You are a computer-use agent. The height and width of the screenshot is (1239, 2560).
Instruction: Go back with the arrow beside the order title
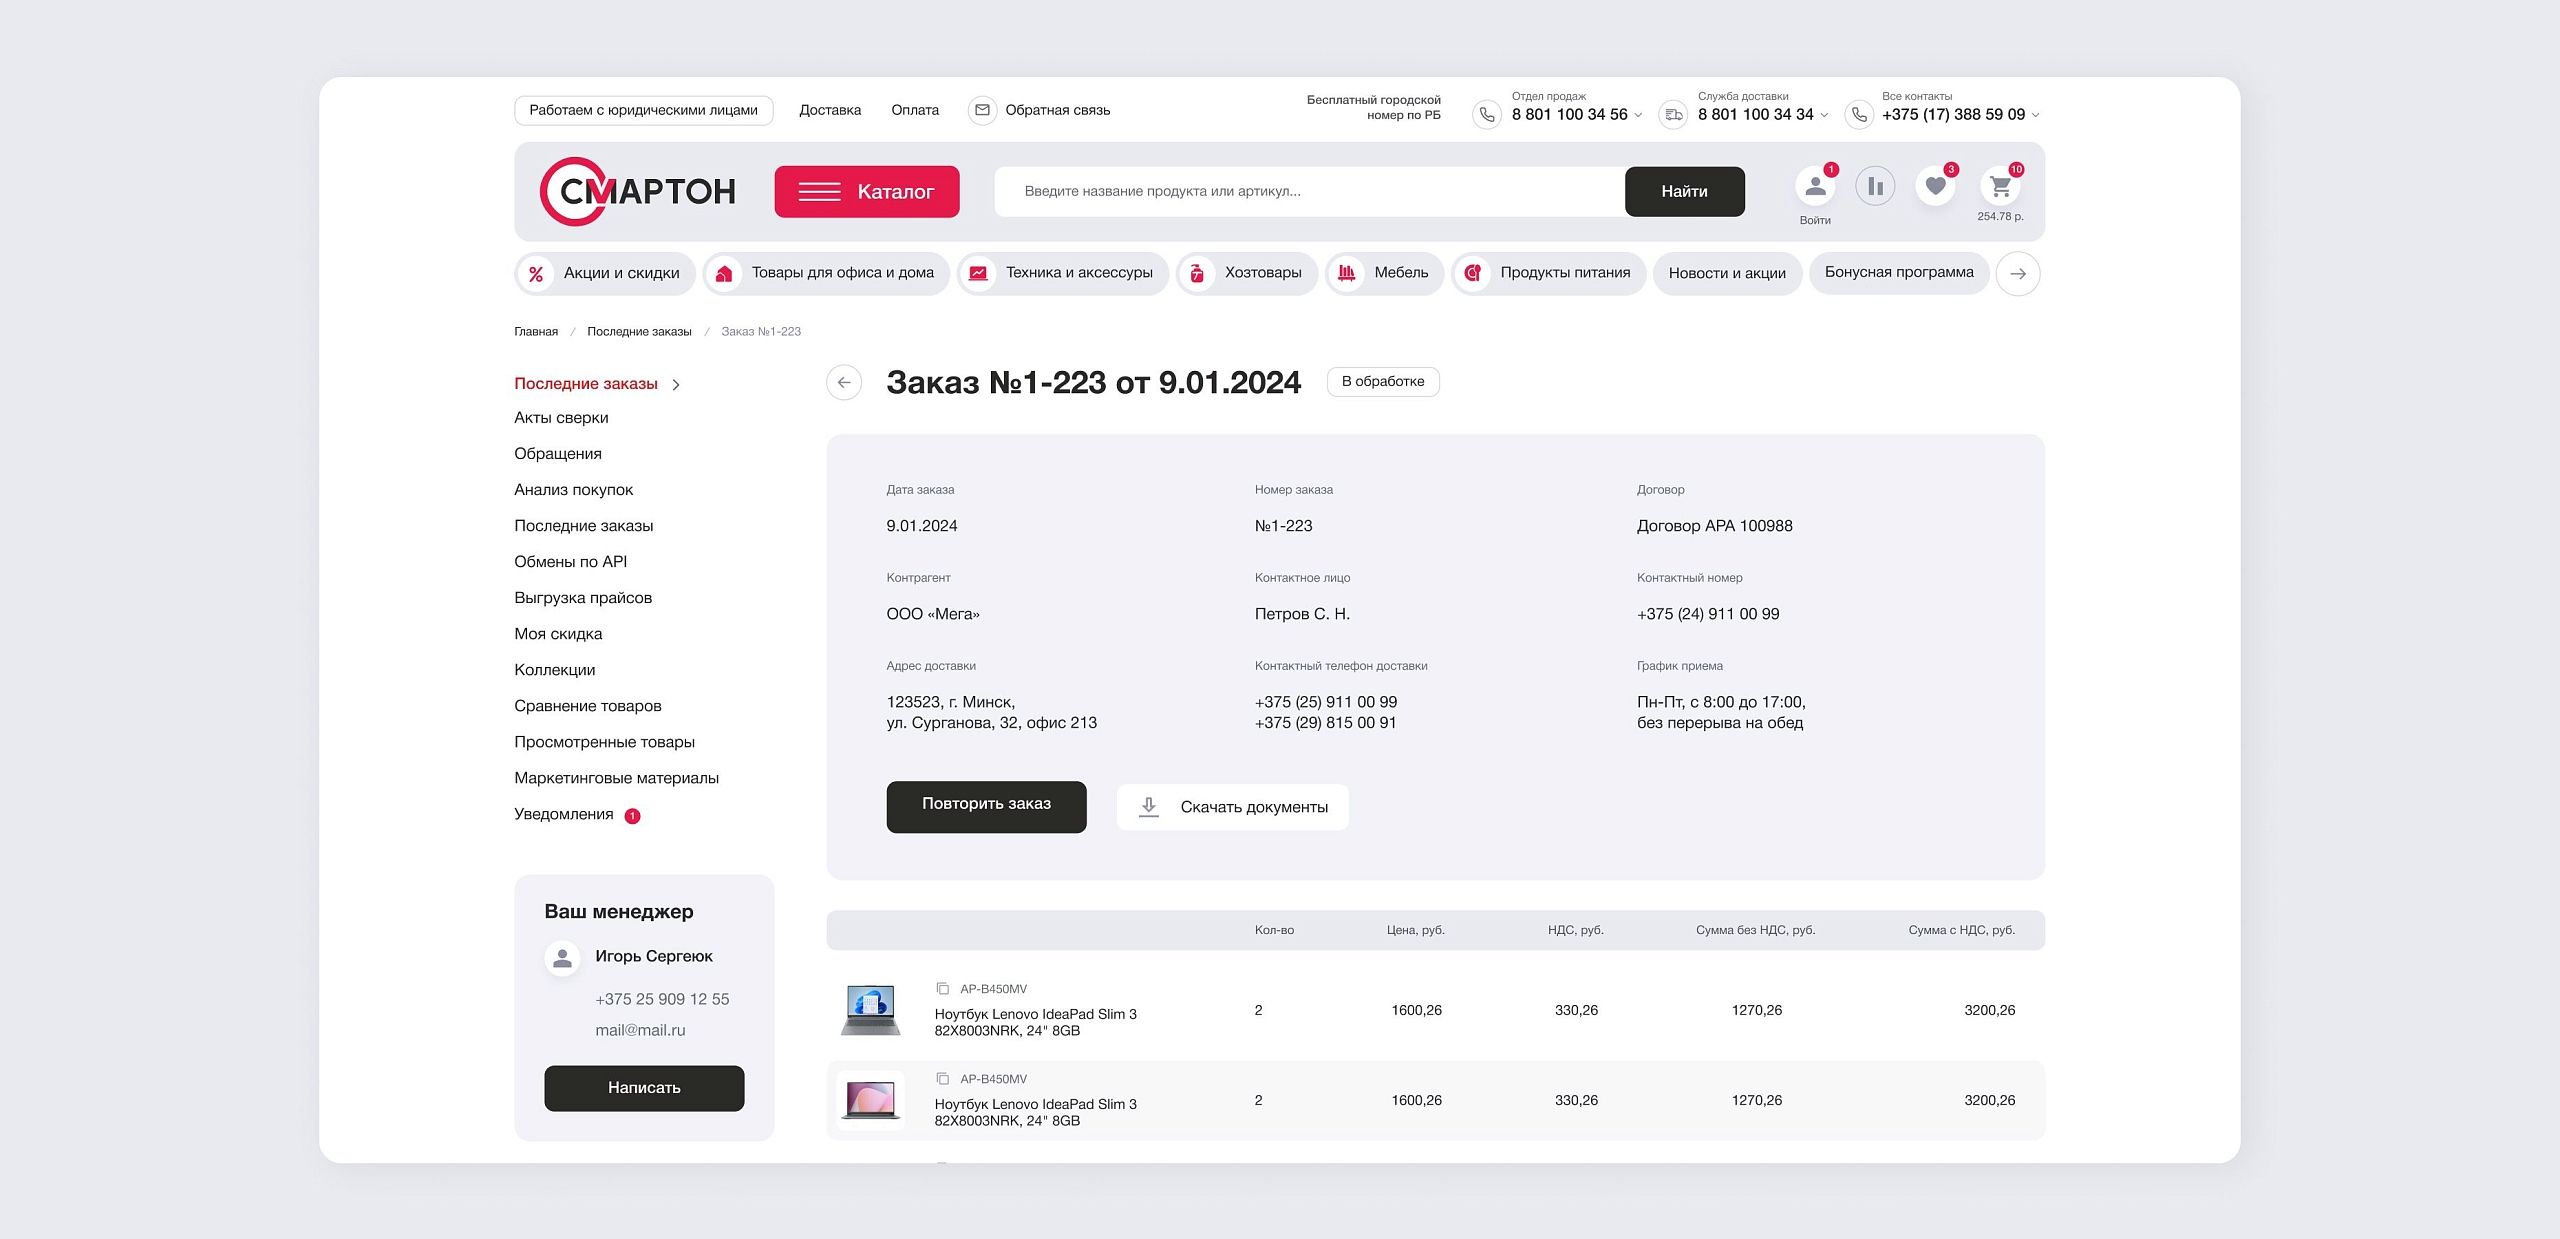[x=844, y=382]
